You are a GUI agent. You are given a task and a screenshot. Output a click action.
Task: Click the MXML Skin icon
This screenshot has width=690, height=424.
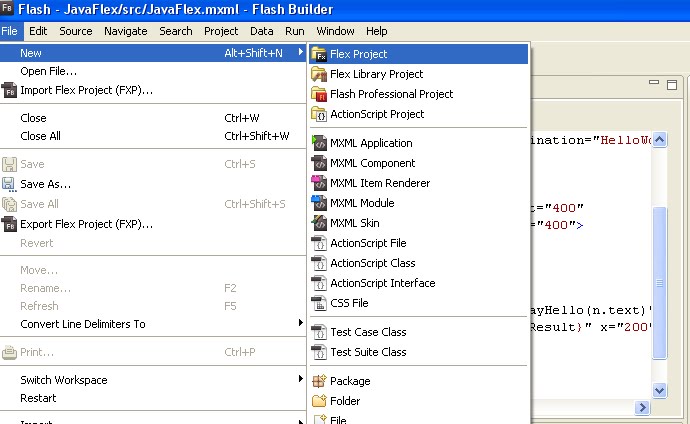coord(319,223)
